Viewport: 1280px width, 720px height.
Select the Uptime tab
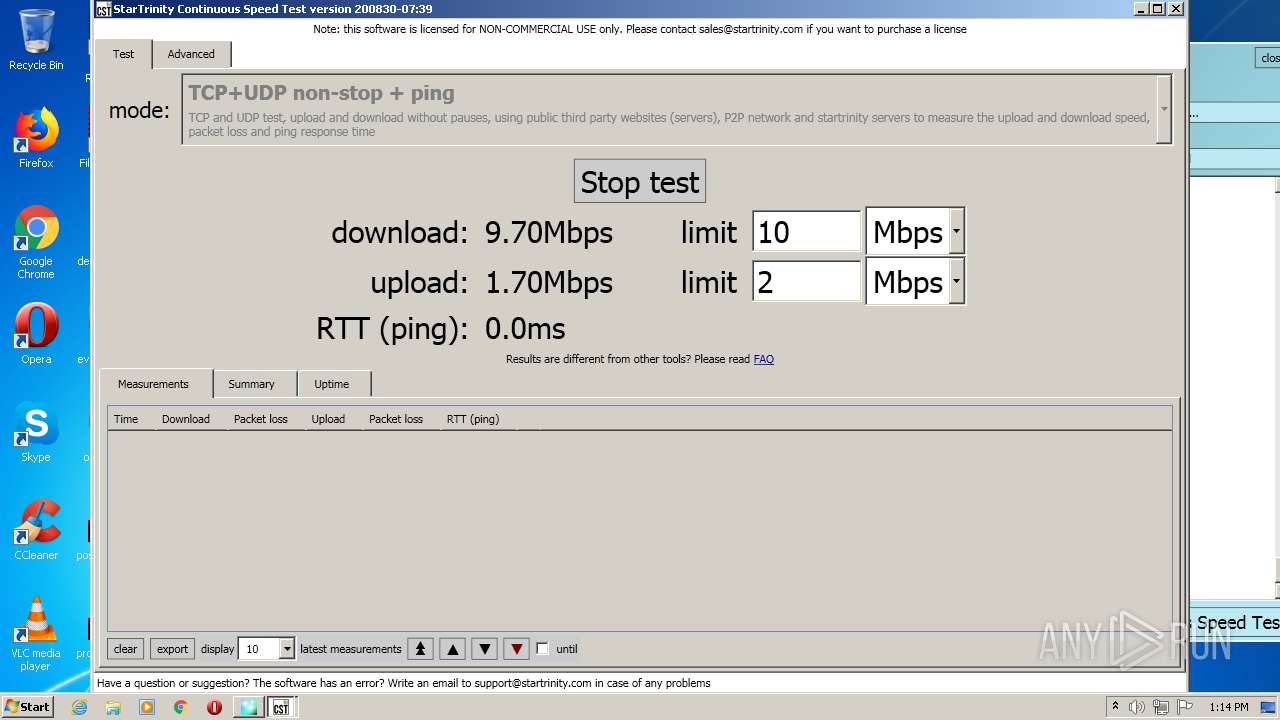pyautogui.click(x=332, y=384)
